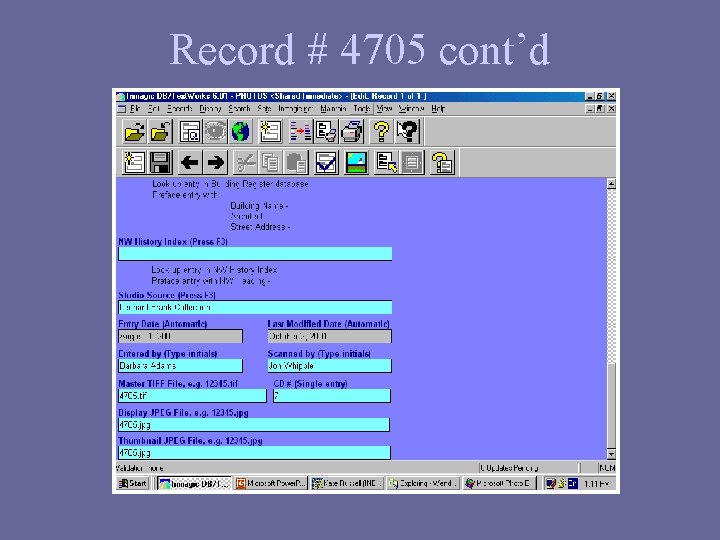Click the 'Street Address -' help text
The width and height of the screenshot is (720, 540).
[260, 227]
